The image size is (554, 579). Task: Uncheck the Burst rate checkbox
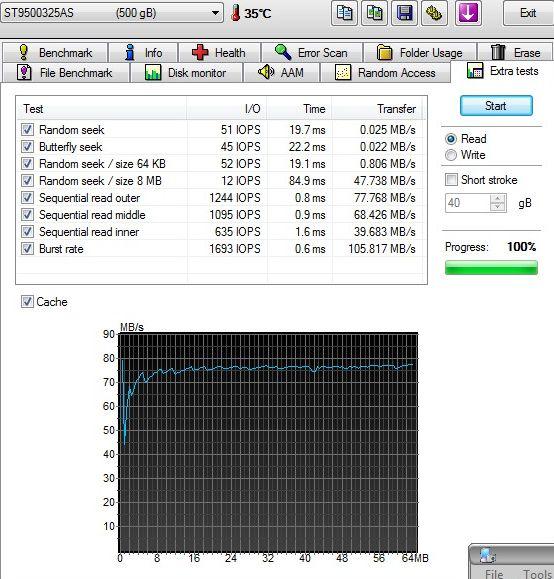pyautogui.click(x=27, y=249)
